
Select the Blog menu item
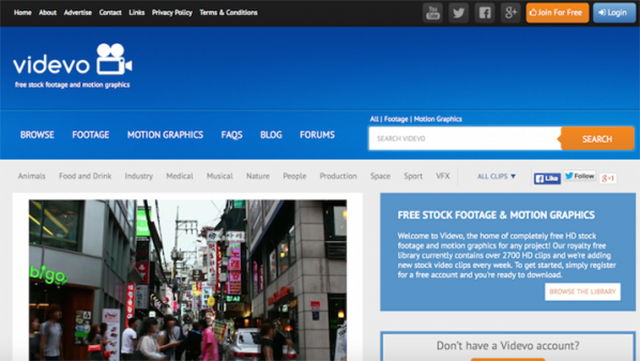[271, 135]
